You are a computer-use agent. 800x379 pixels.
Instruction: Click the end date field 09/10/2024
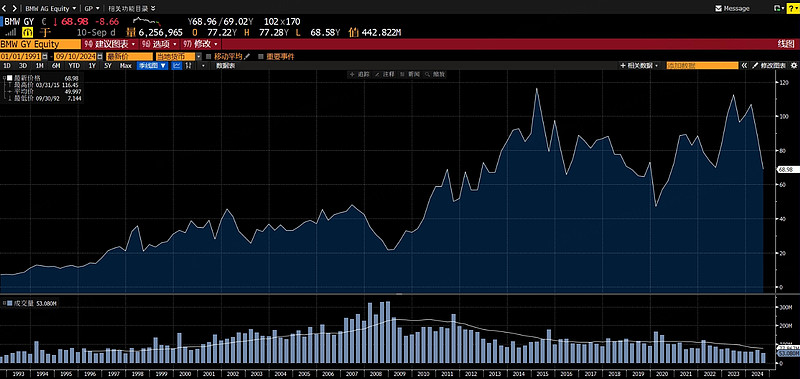click(76, 56)
